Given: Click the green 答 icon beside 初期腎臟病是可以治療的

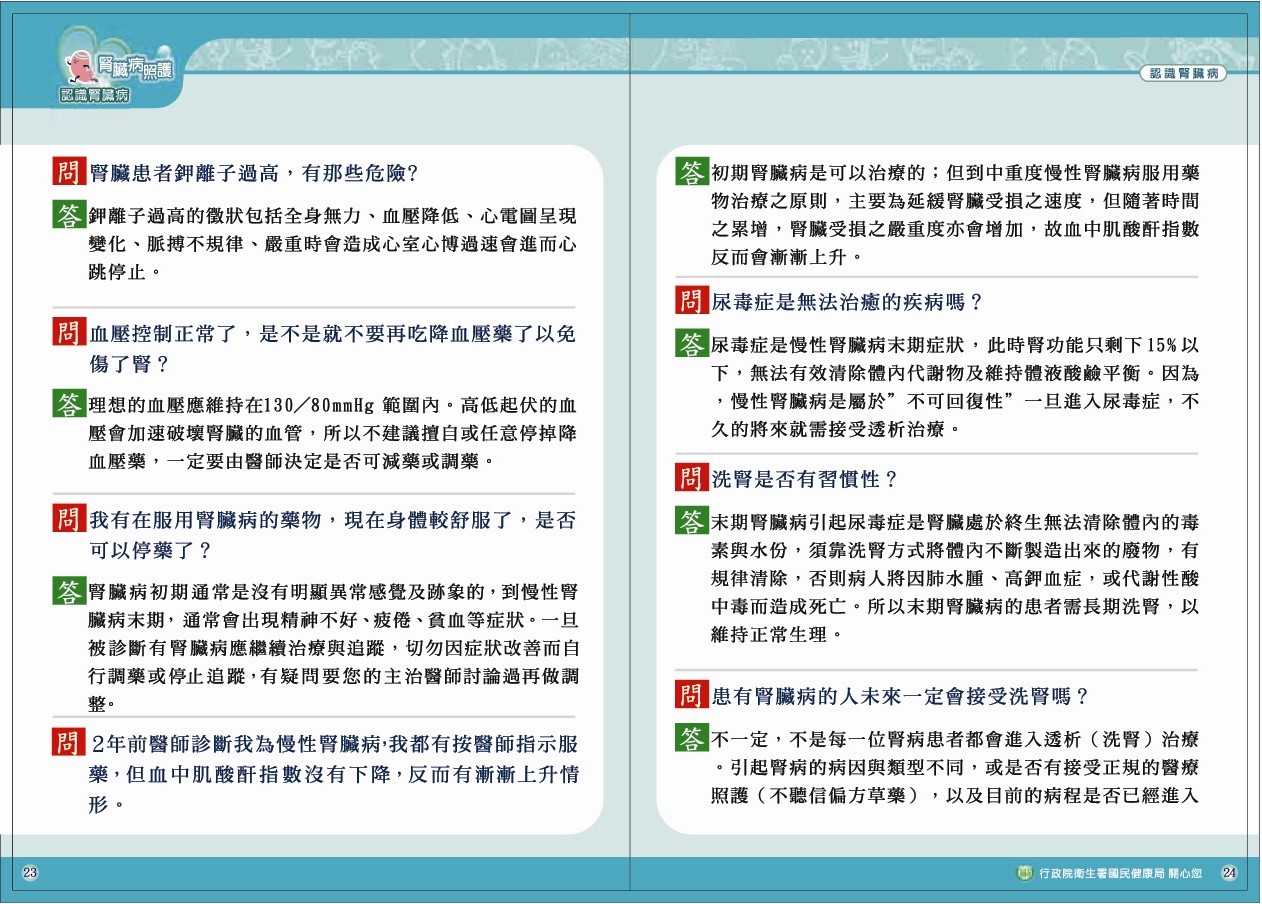Looking at the screenshot, I should coord(693,171).
